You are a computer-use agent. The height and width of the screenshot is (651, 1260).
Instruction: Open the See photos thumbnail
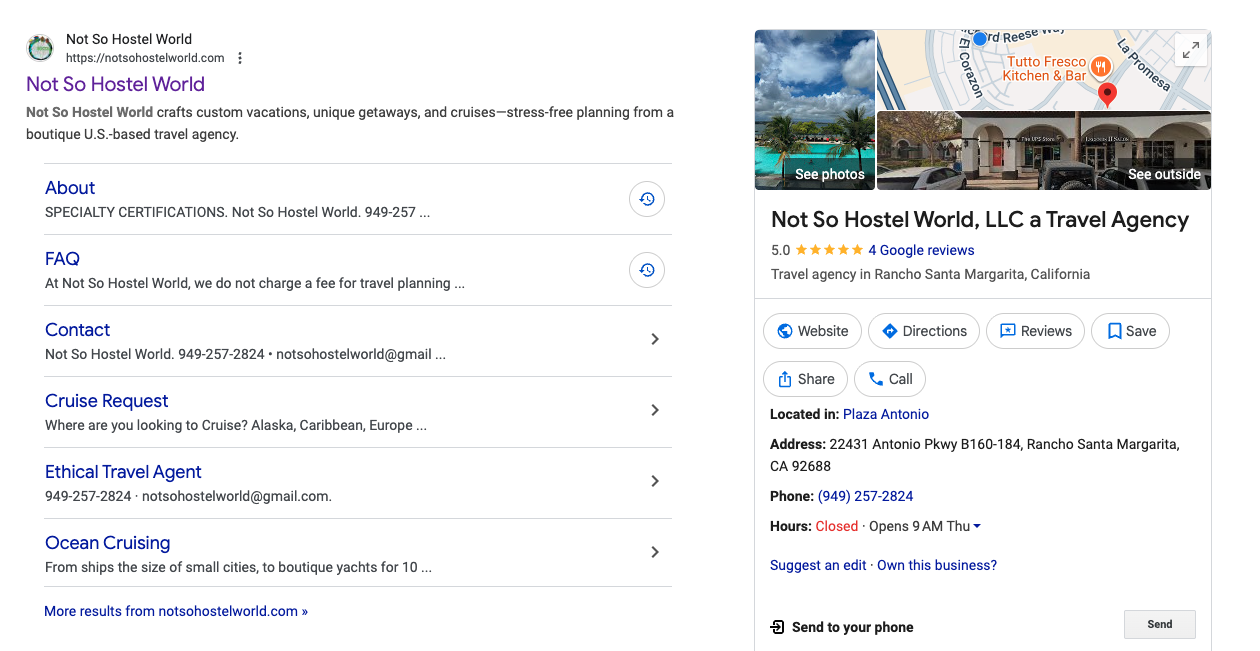[x=815, y=110]
